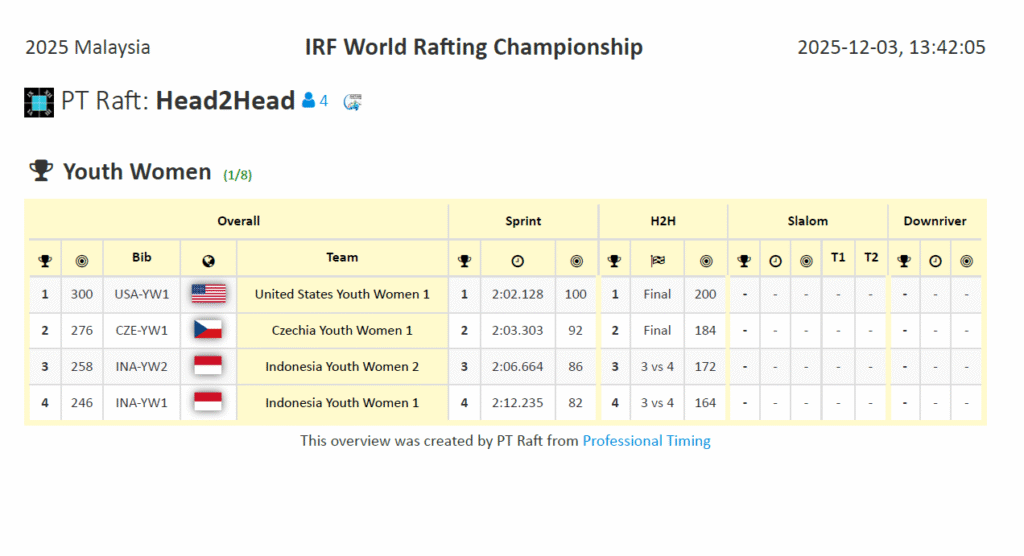Click the H2H checkered flag column icon
Viewport: 1024px width, 556px height.
(x=657, y=261)
